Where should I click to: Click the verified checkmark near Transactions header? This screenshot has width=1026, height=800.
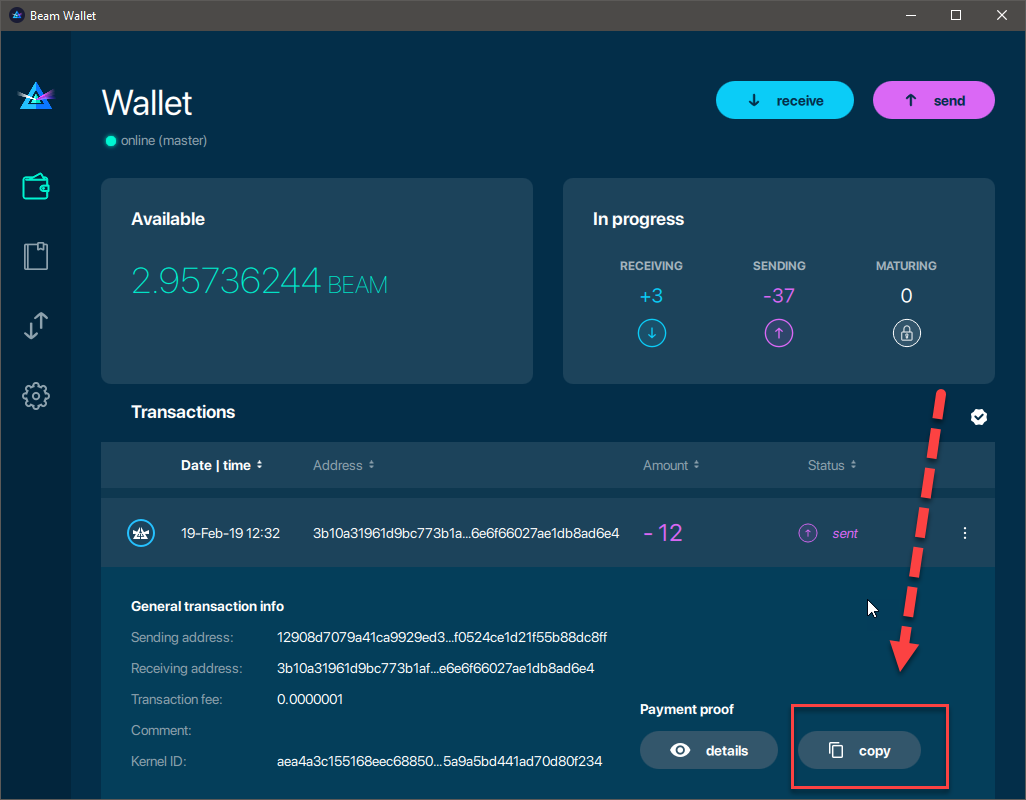point(978,416)
